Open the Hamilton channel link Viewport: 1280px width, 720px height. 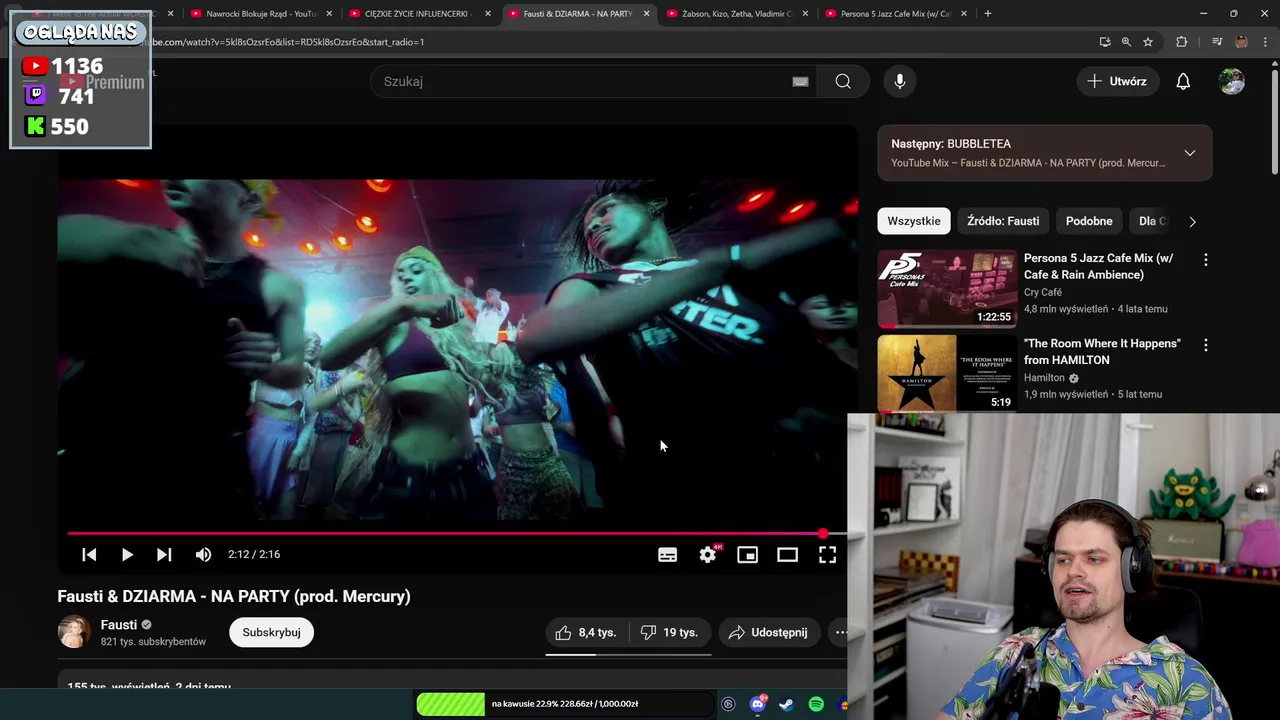1044,378
